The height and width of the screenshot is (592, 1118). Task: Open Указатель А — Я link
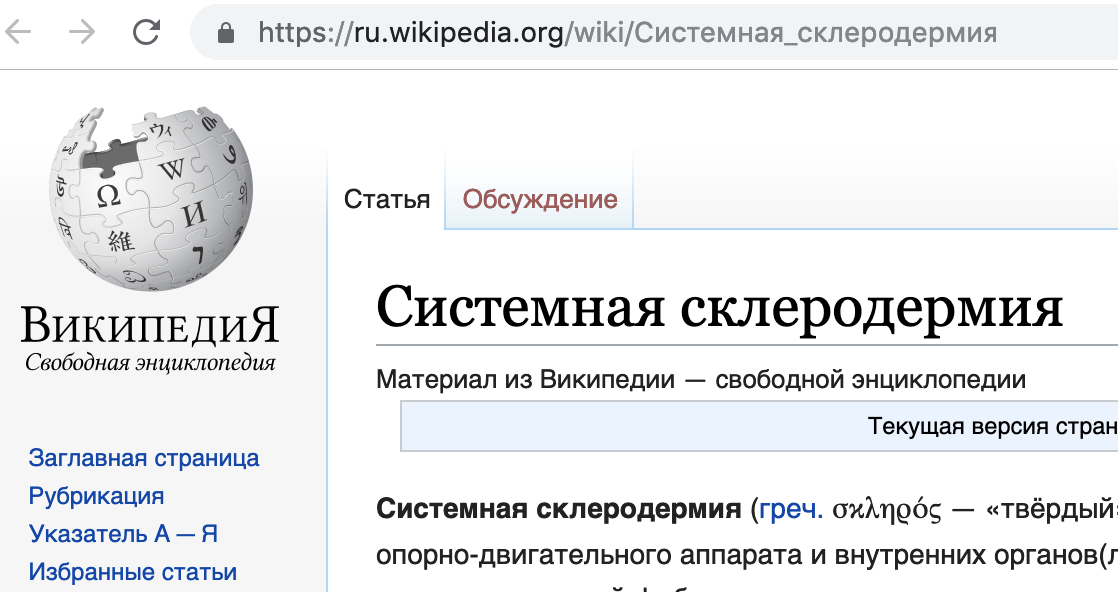123,534
